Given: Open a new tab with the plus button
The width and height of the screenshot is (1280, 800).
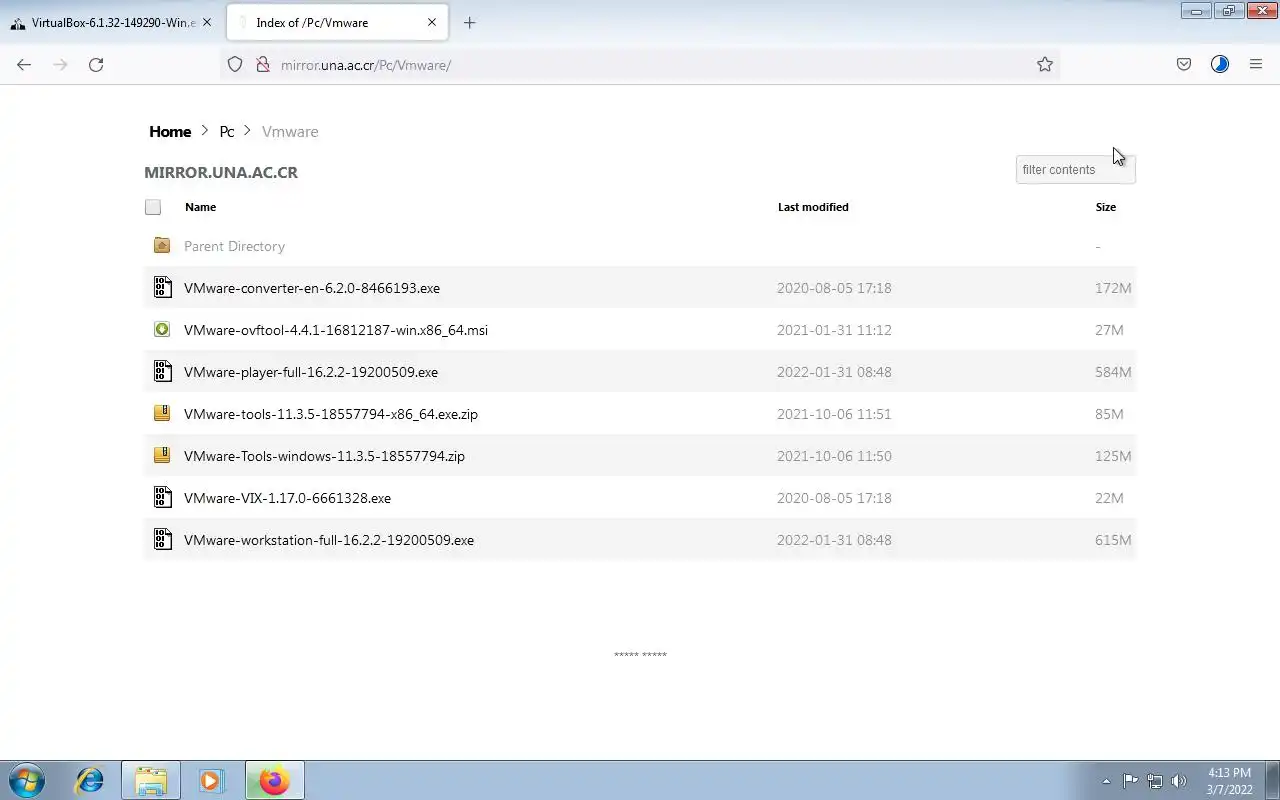Looking at the screenshot, I should pyautogui.click(x=470, y=22).
